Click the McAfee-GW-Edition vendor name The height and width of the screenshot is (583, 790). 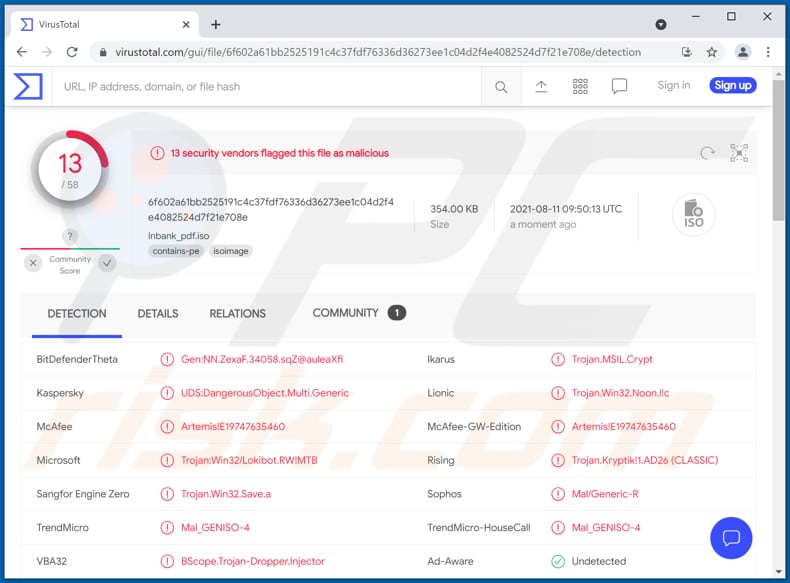pos(474,426)
